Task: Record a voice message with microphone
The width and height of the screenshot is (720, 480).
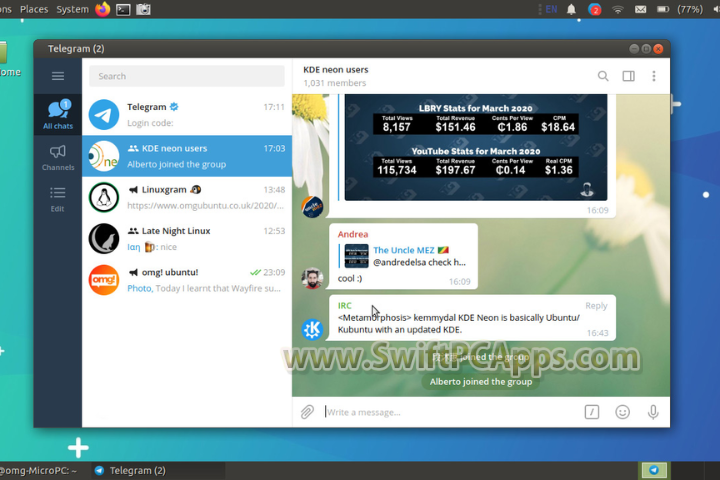Action: [x=653, y=412]
